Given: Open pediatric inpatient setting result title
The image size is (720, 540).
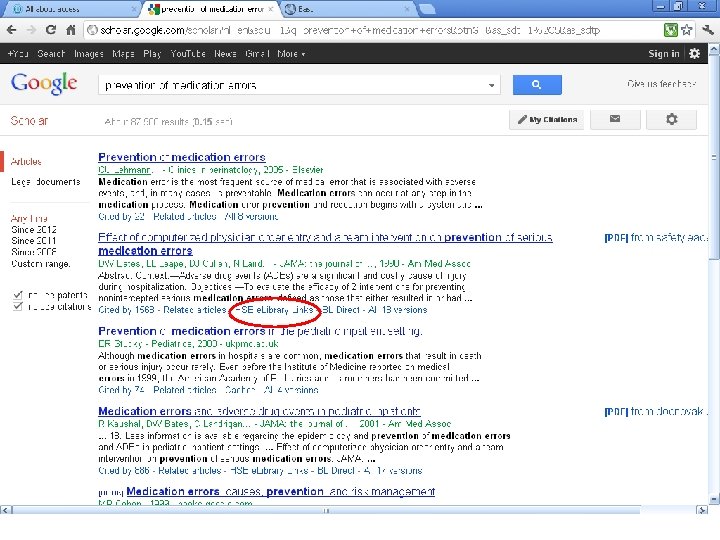Looking at the screenshot, I should [260, 331].
